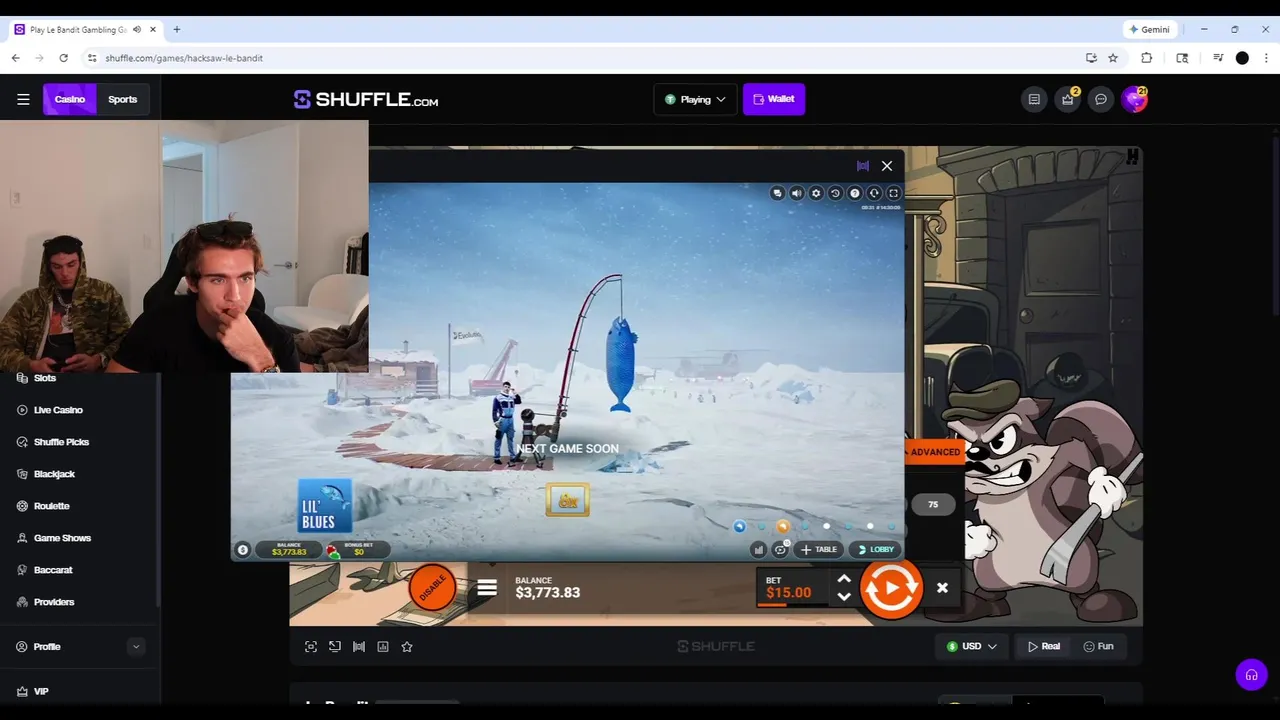Click the live game dollar balance icon
Screen dimensions: 1280x720
242,550
